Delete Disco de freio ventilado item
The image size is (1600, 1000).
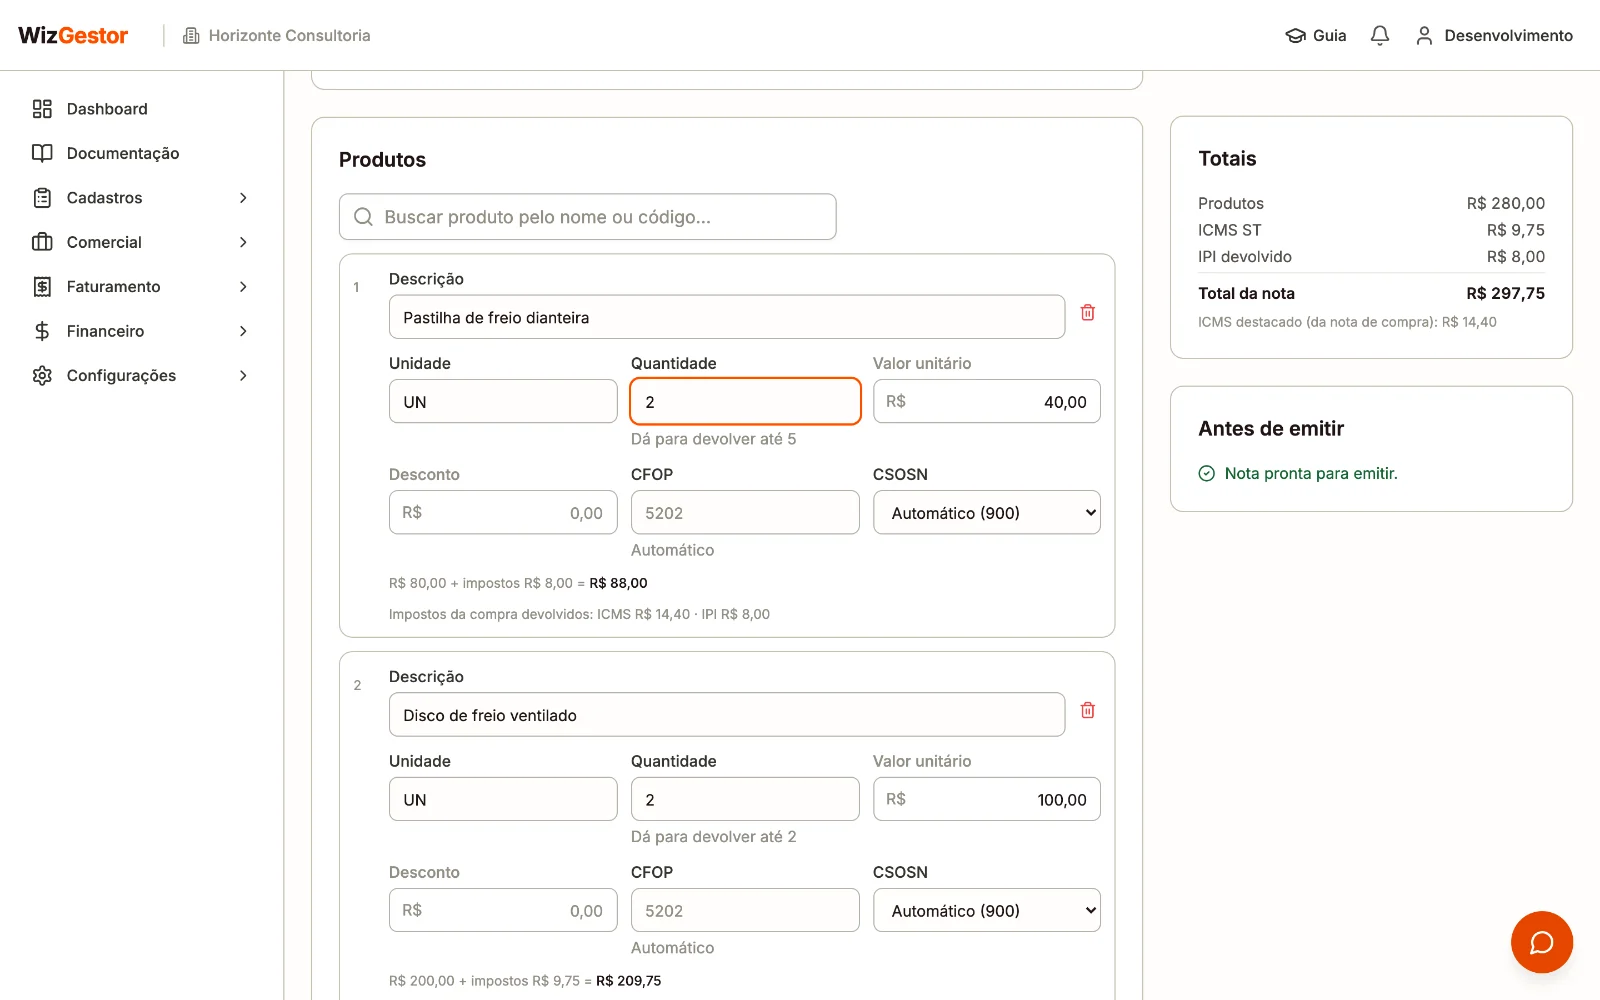(1088, 711)
